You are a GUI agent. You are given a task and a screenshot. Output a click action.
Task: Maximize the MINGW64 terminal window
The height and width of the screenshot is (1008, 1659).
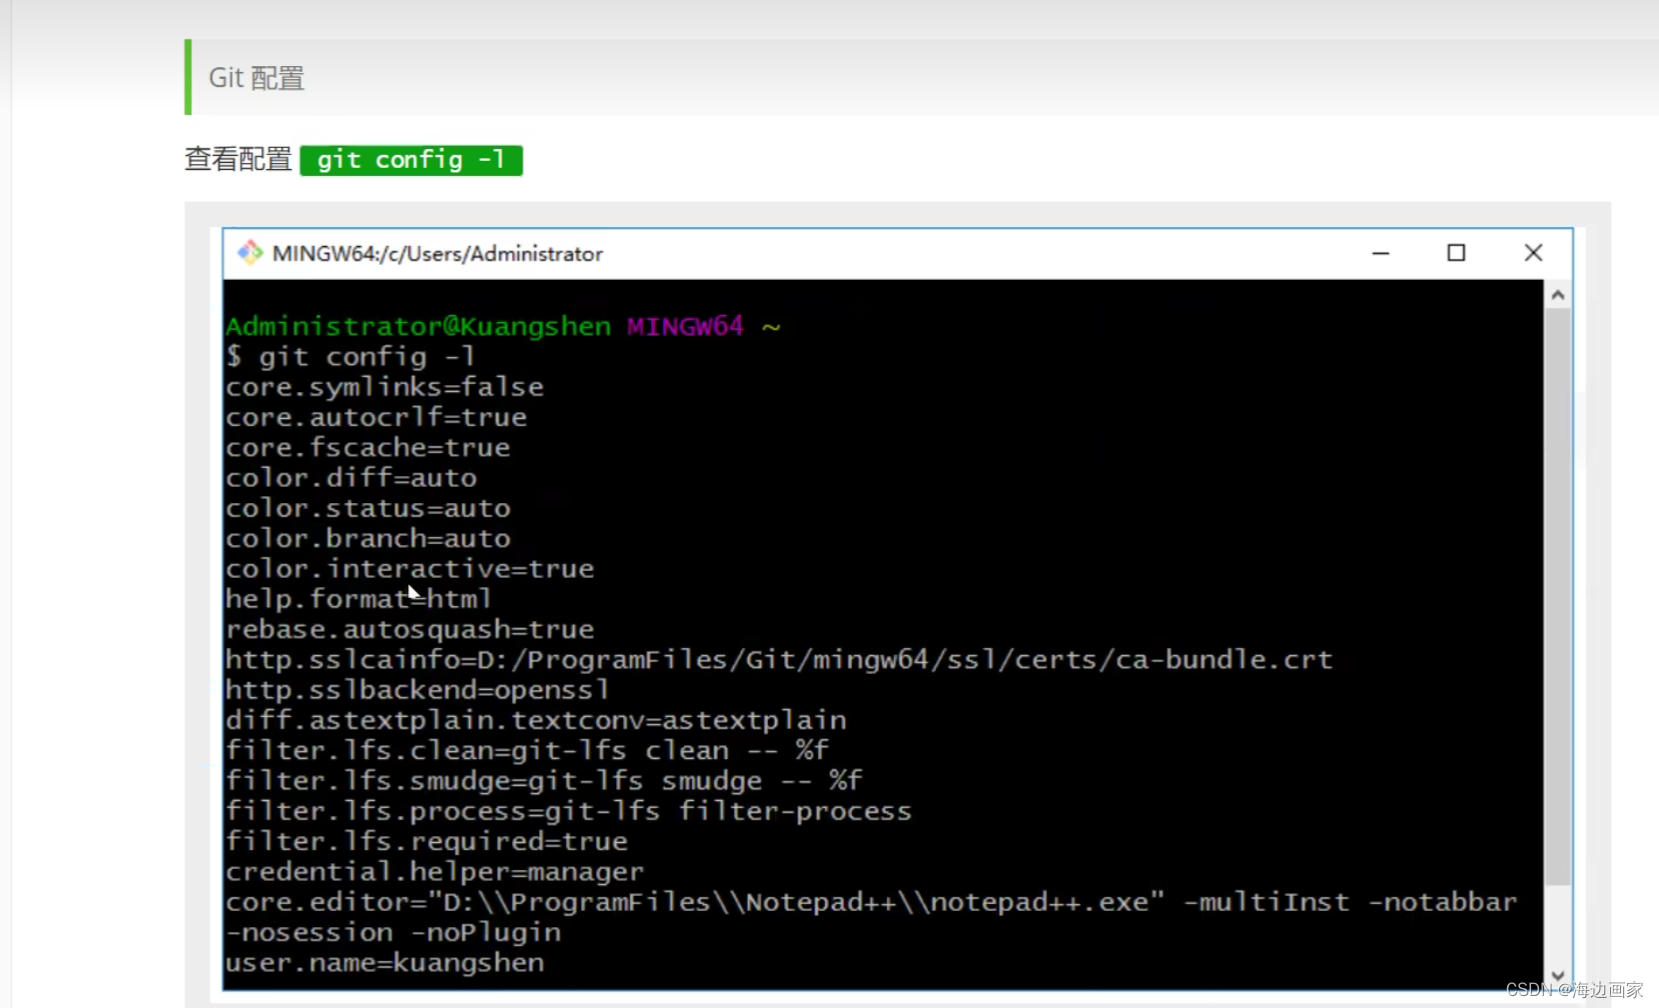point(1456,253)
